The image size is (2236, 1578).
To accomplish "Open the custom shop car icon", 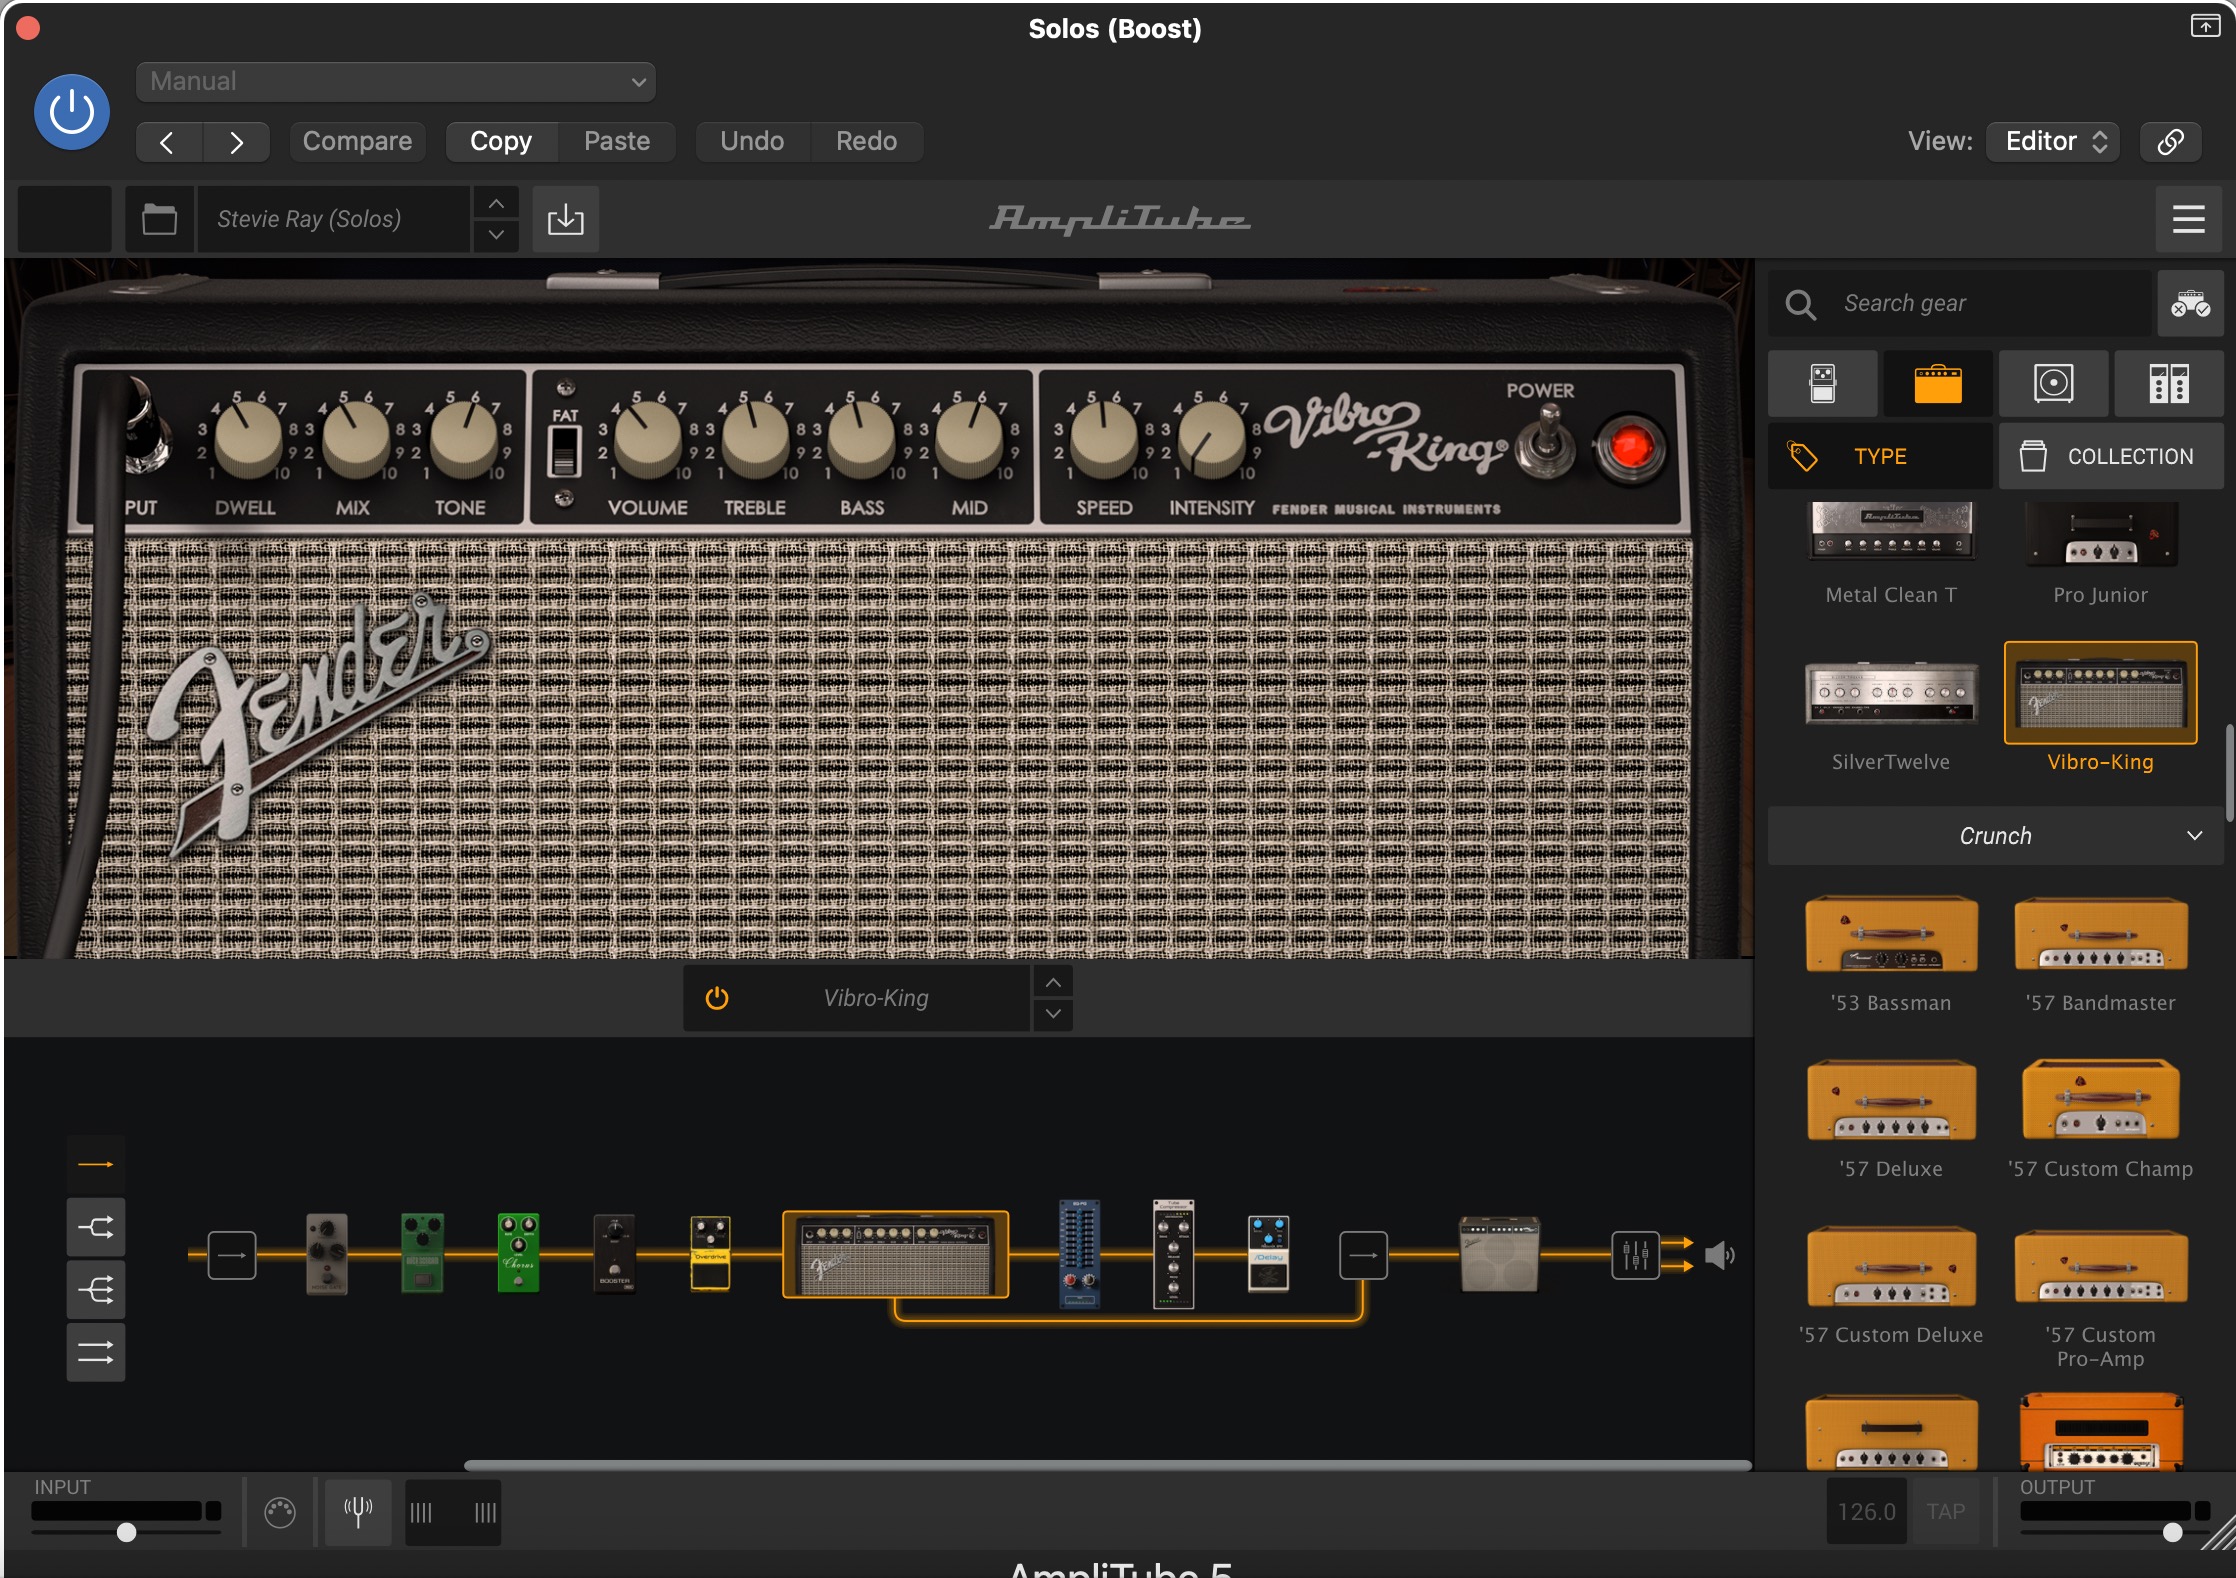I will [2190, 303].
